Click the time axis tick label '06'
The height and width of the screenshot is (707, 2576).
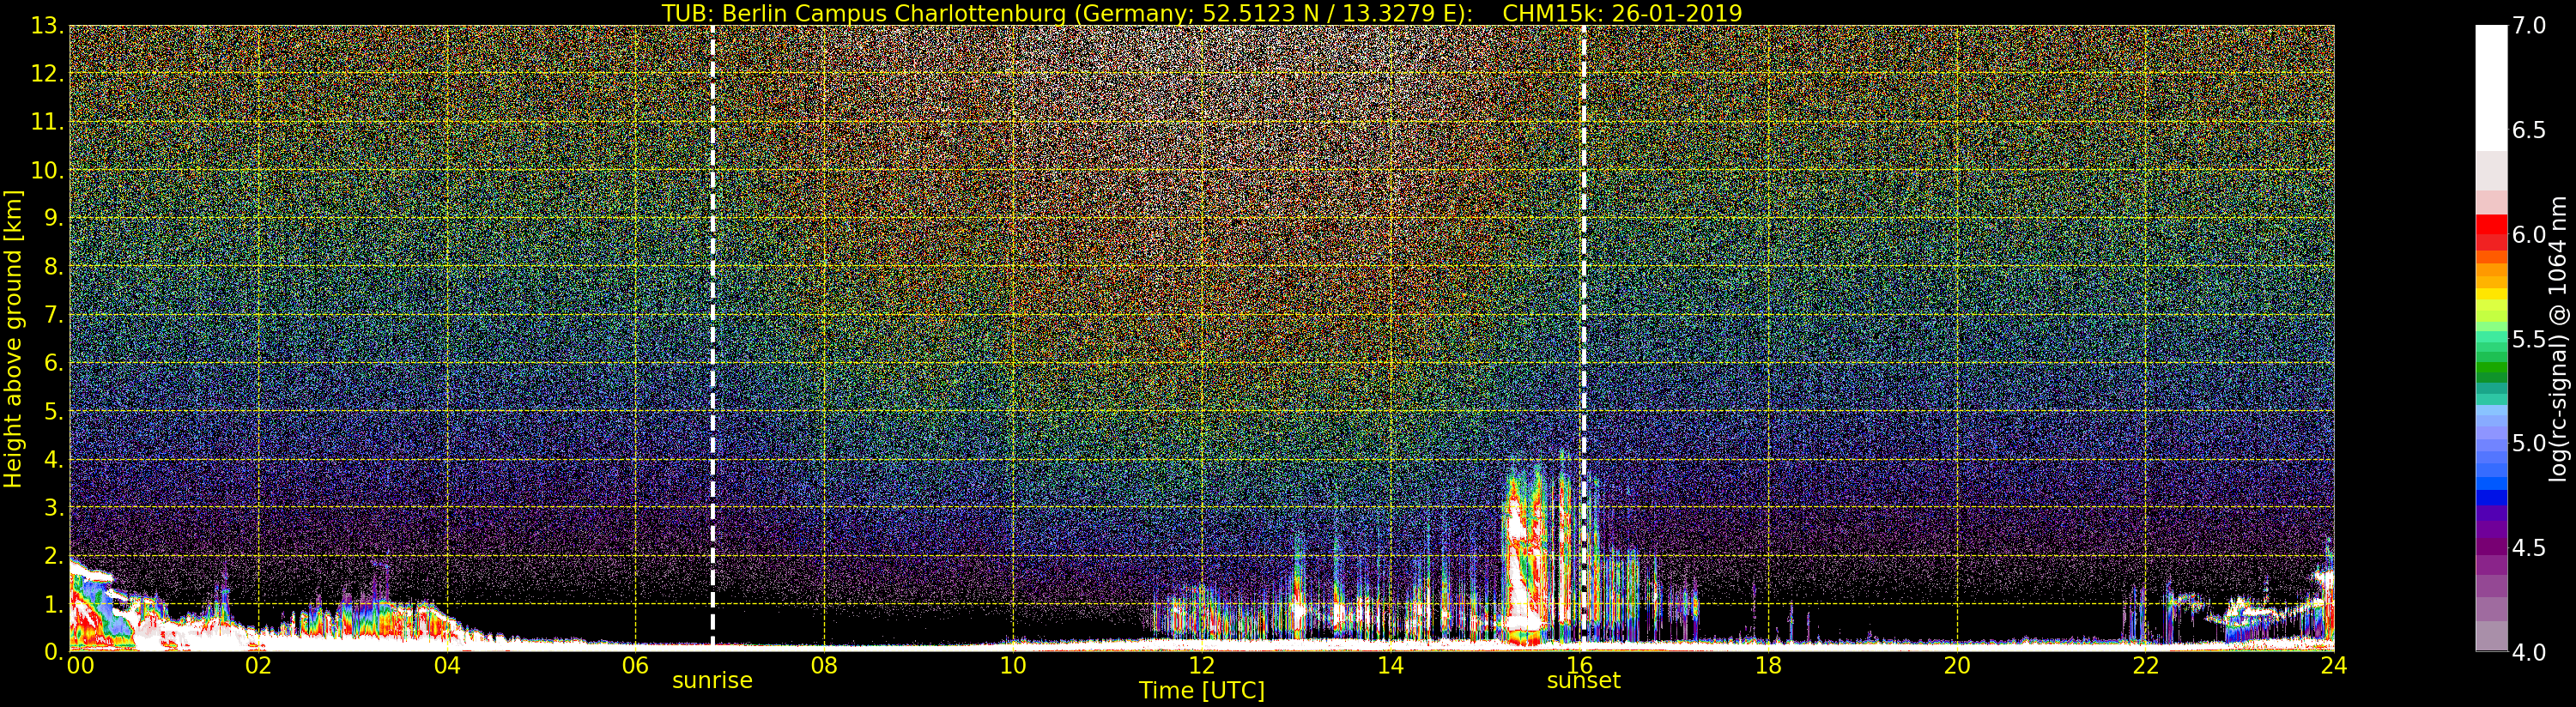click(635, 666)
